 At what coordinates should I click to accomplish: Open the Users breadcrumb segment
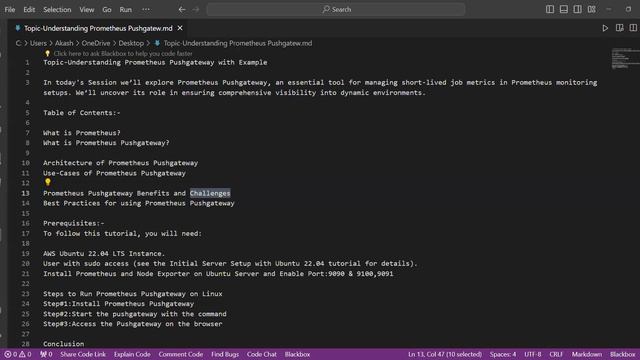38,43
